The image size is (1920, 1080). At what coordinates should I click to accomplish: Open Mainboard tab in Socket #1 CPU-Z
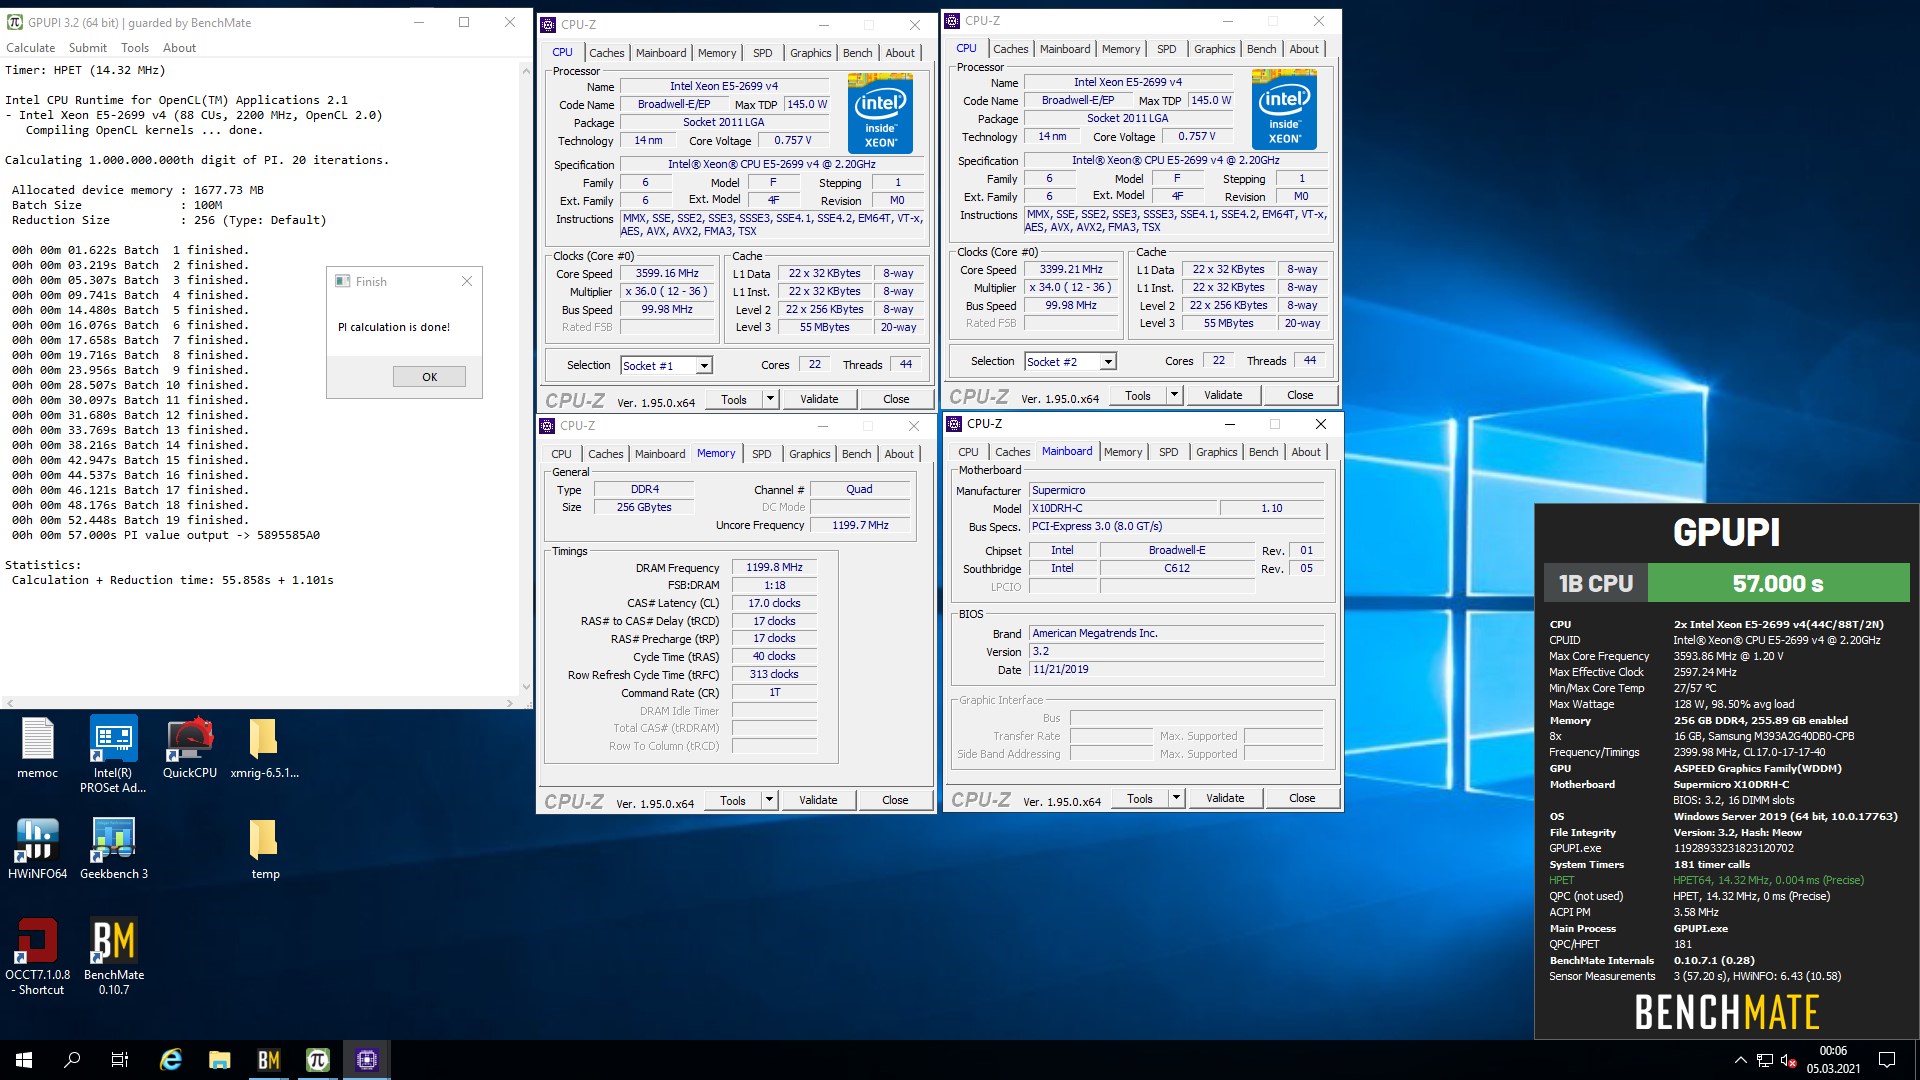pyautogui.click(x=661, y=53)
